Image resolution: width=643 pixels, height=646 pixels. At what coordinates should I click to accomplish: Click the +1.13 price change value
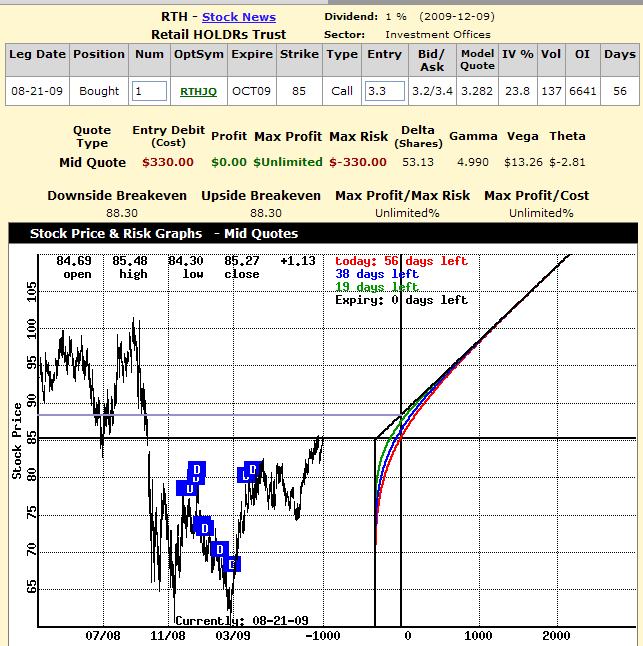(x=297, y=261)
